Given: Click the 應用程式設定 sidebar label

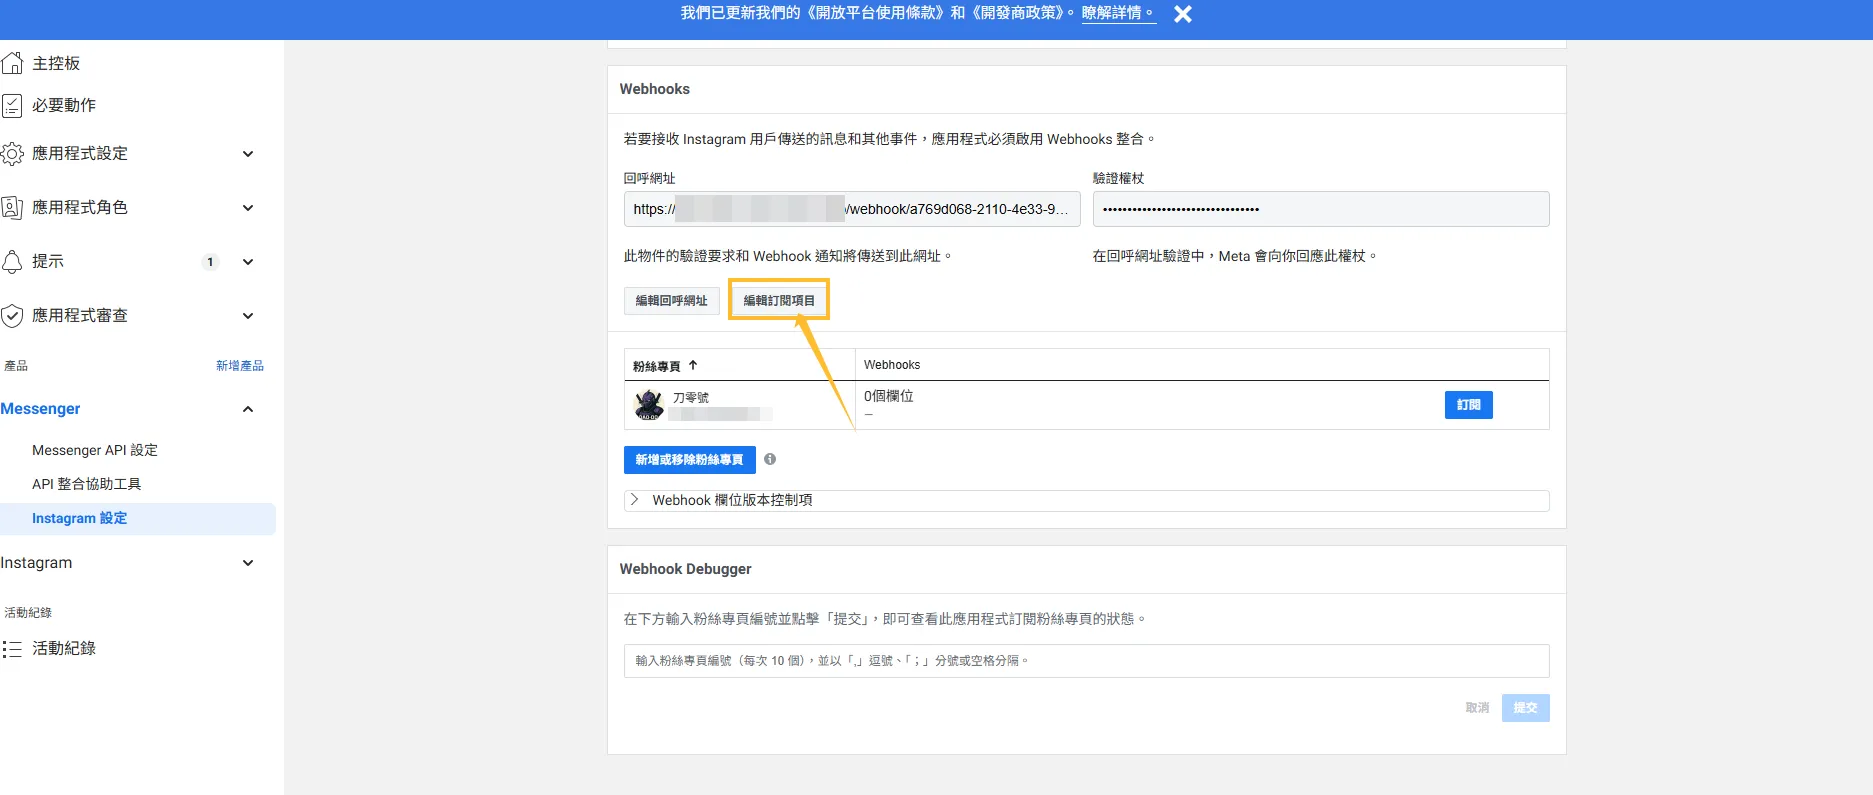Looking at the screenshot, I should [x=80, y=153].
